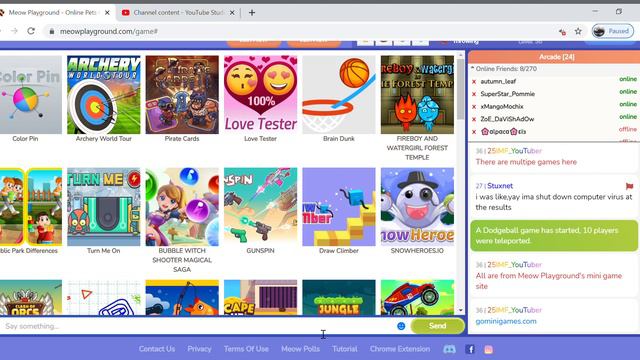640x360 pixels.
Task: Remove friend autumn_leaf with the X
Action: (x=474, y=82)
